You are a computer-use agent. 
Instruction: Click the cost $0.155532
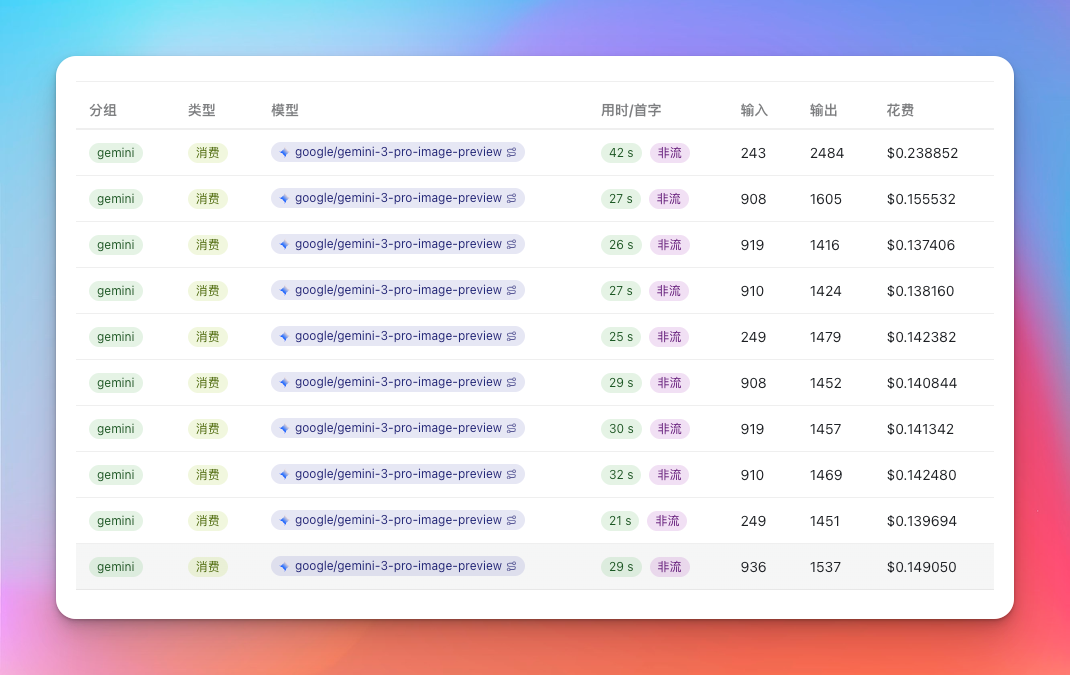pyautogui.click(x=921, y=199)
